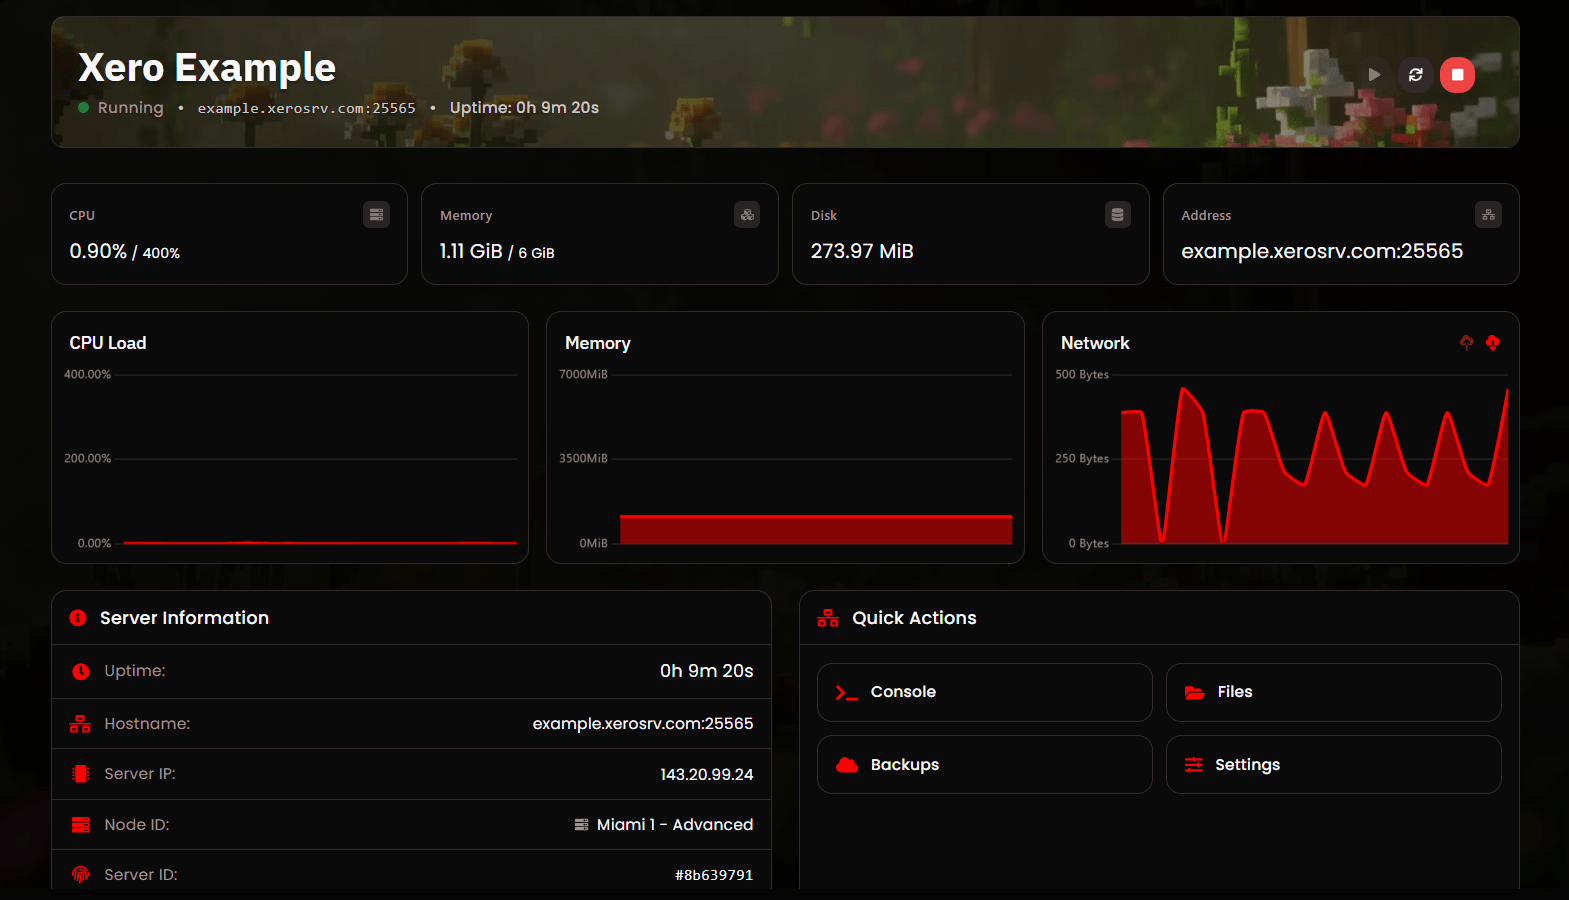Click the 1.11 GiB memory value
1569x900 pixels.
pos(471,251)
